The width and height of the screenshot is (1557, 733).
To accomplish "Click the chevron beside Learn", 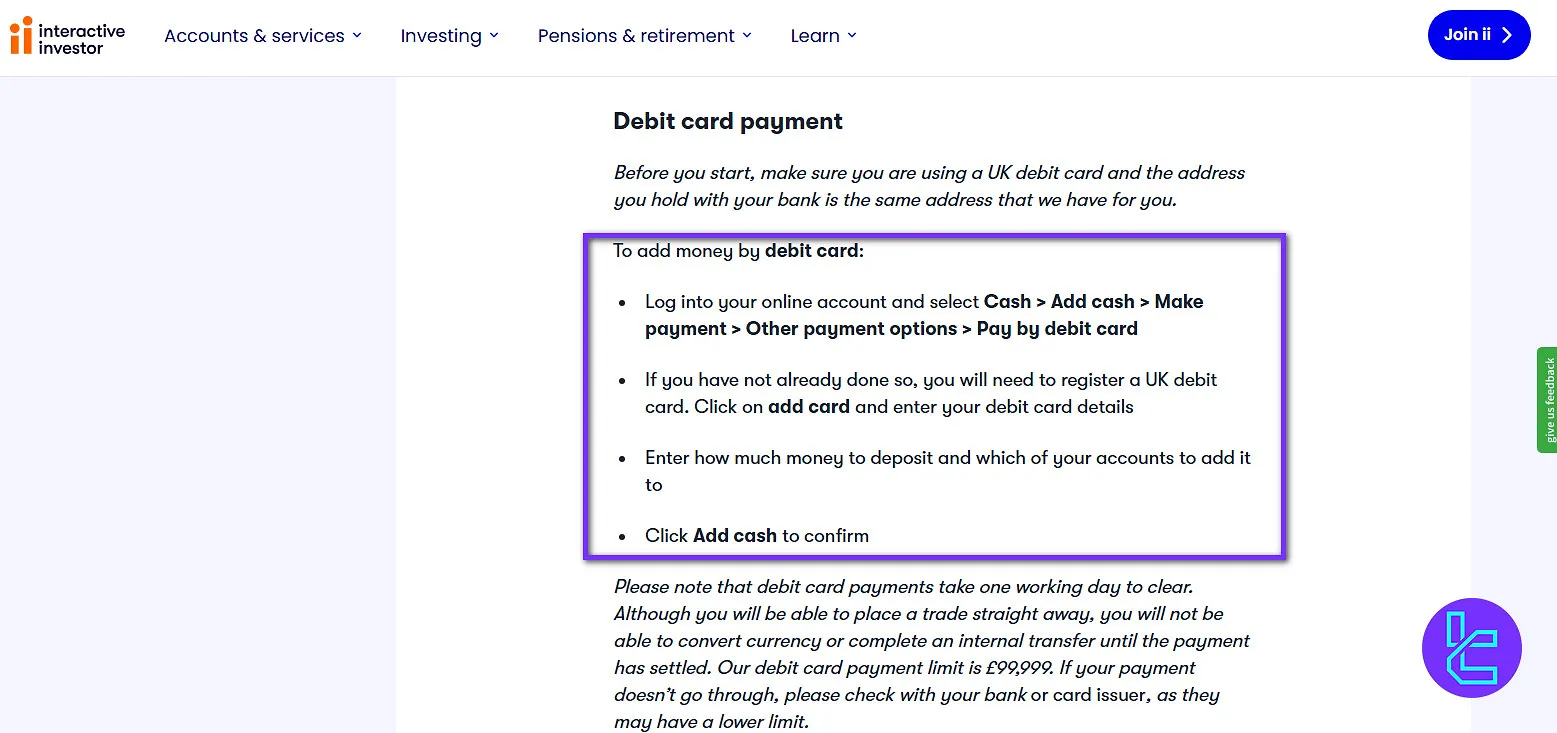I will 853,36.
